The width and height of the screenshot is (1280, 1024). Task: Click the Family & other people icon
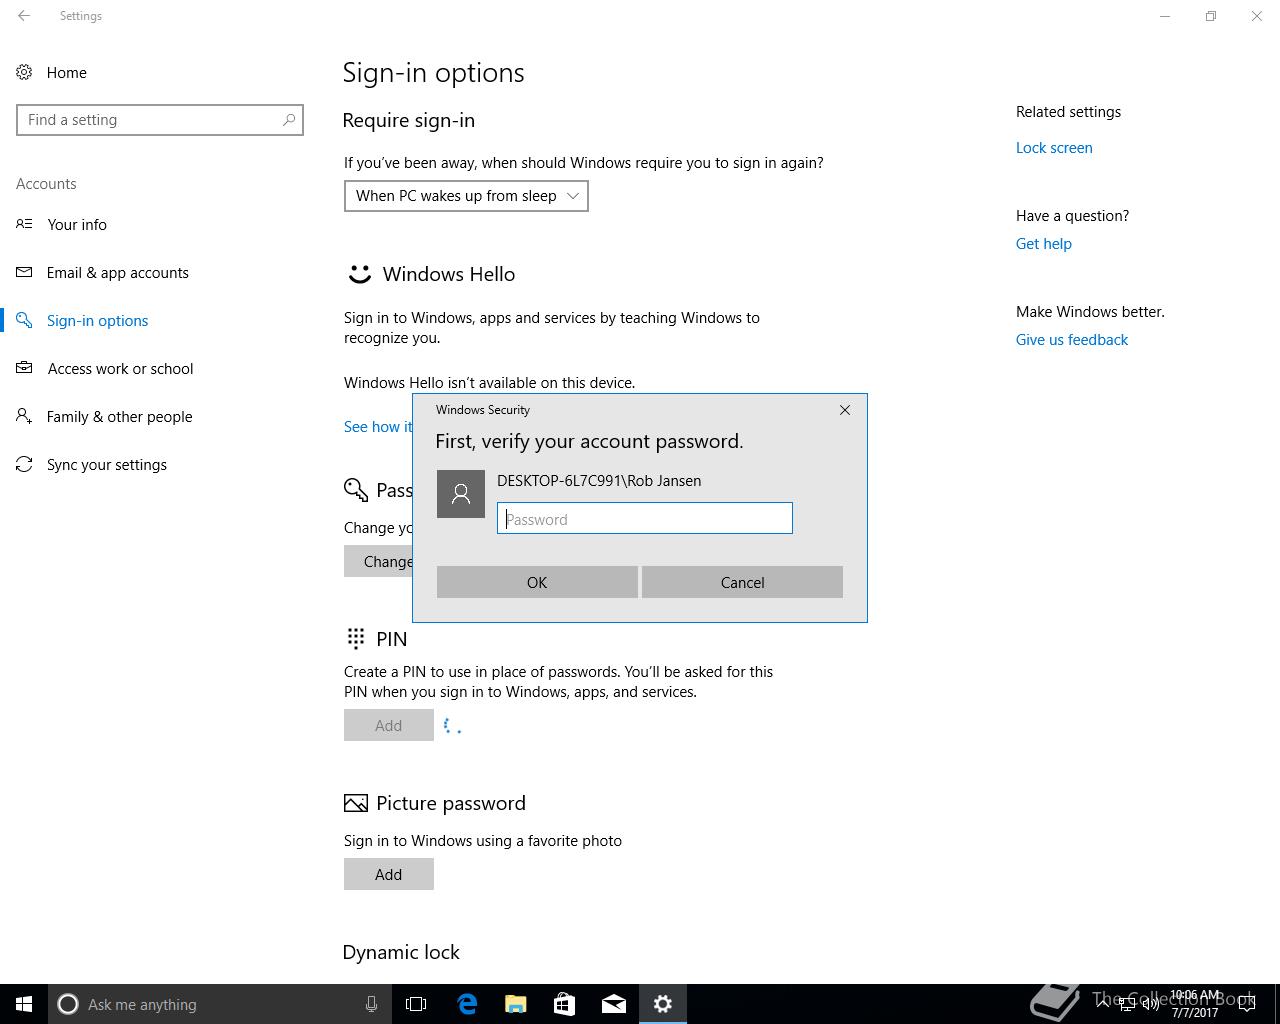click(x=24, y=416)
